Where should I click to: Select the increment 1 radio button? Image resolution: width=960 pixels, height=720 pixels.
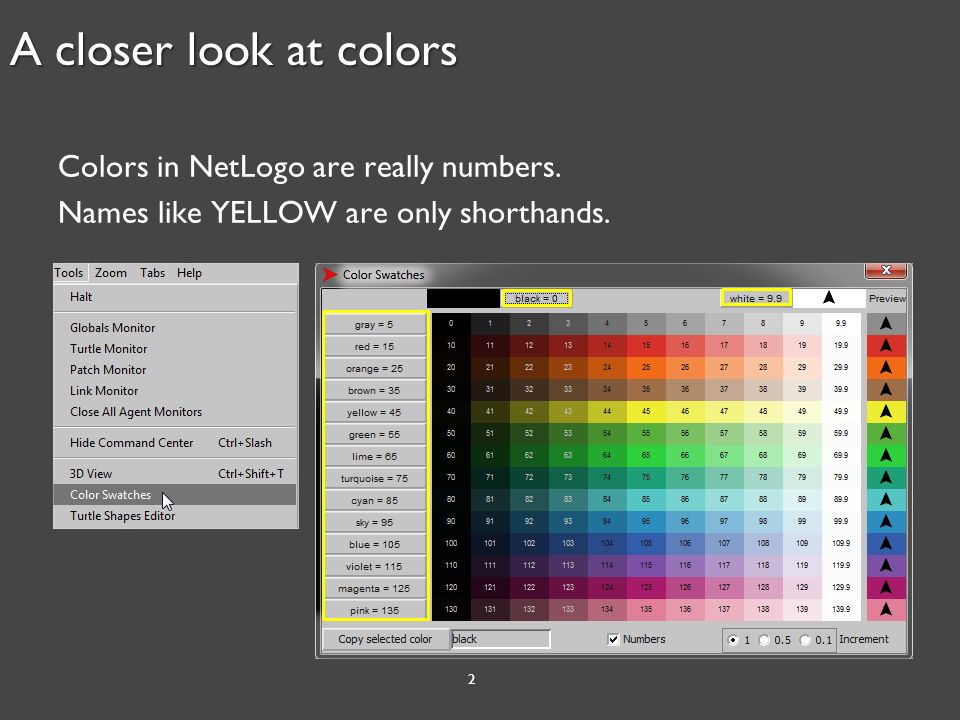pos(732,640)
